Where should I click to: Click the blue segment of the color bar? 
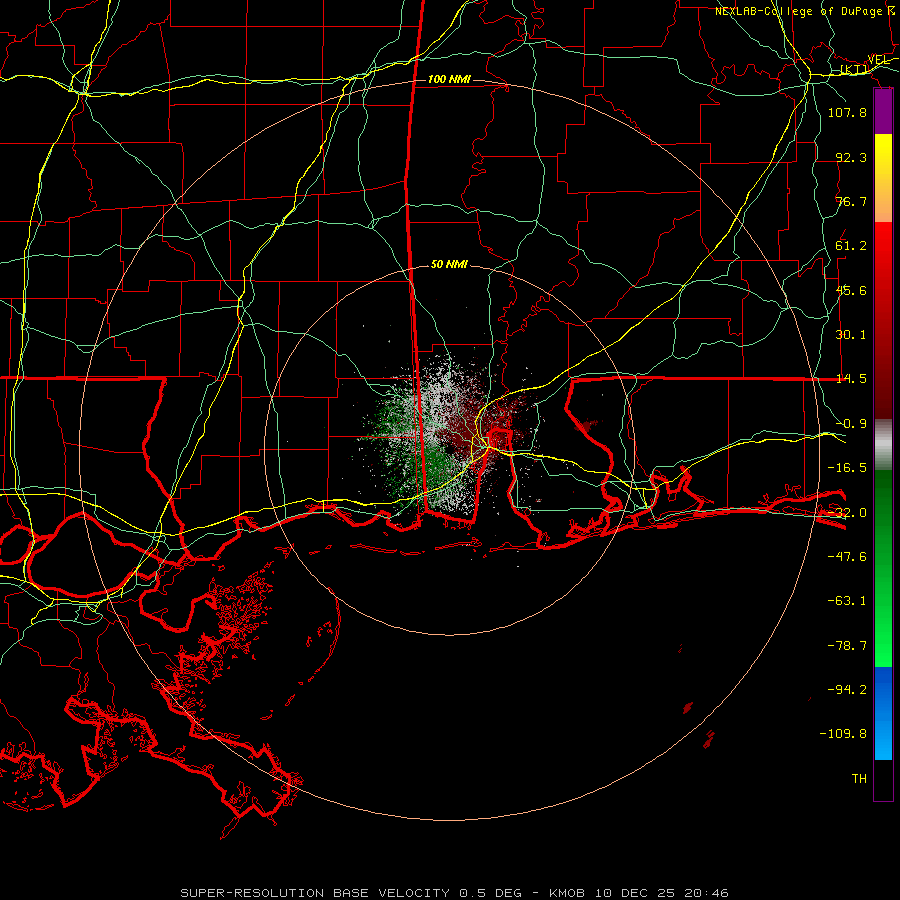point(883,713)
